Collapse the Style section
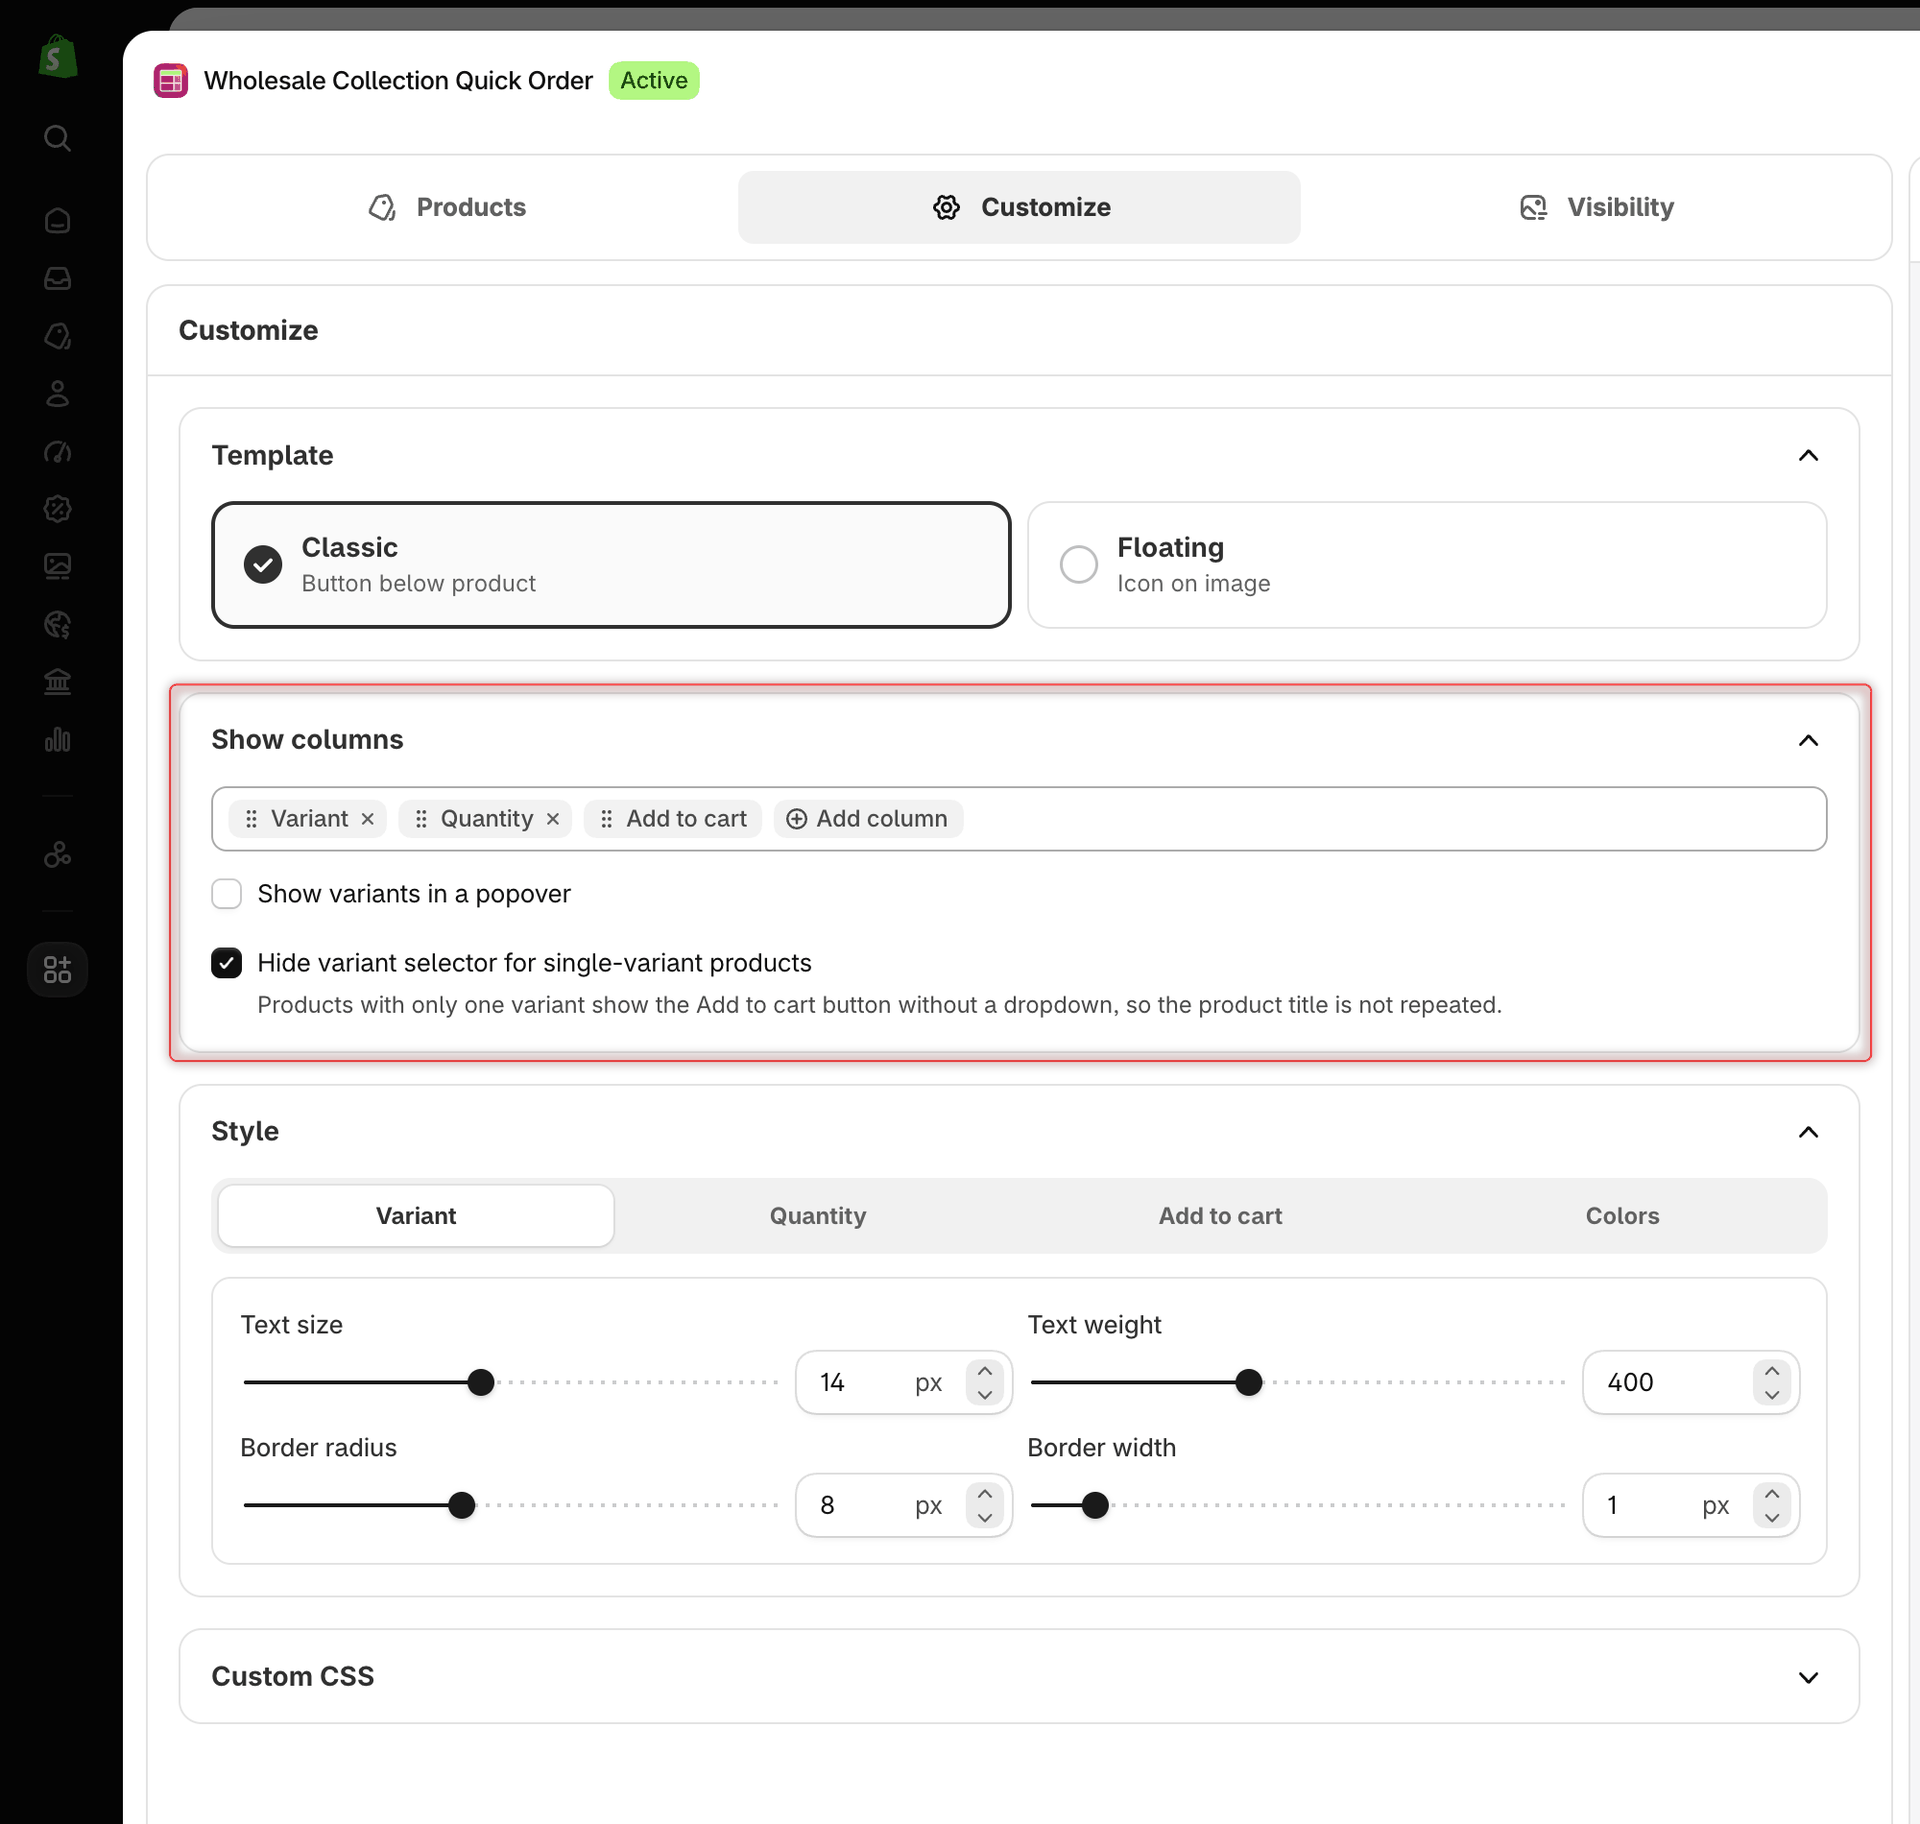 coord(1808,1132)
